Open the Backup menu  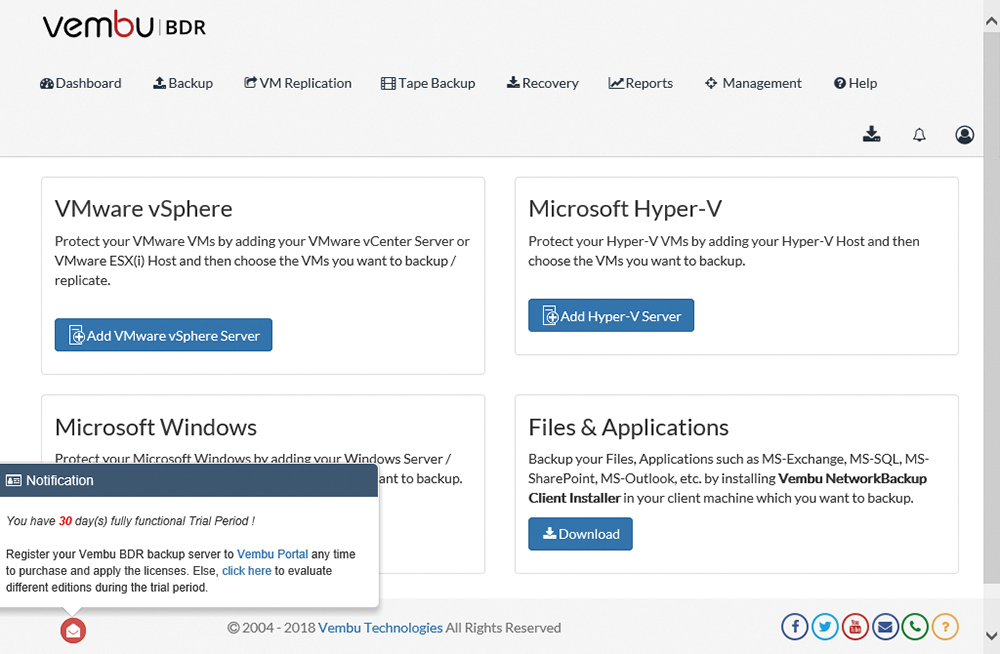(183, 83)
